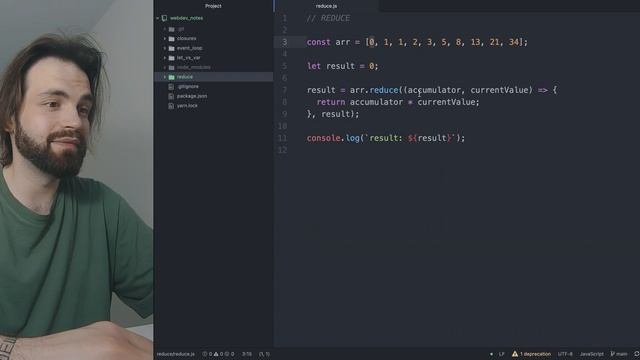640x360 pixels.
Task: Click the main branch name
Action: pos(622,354)
